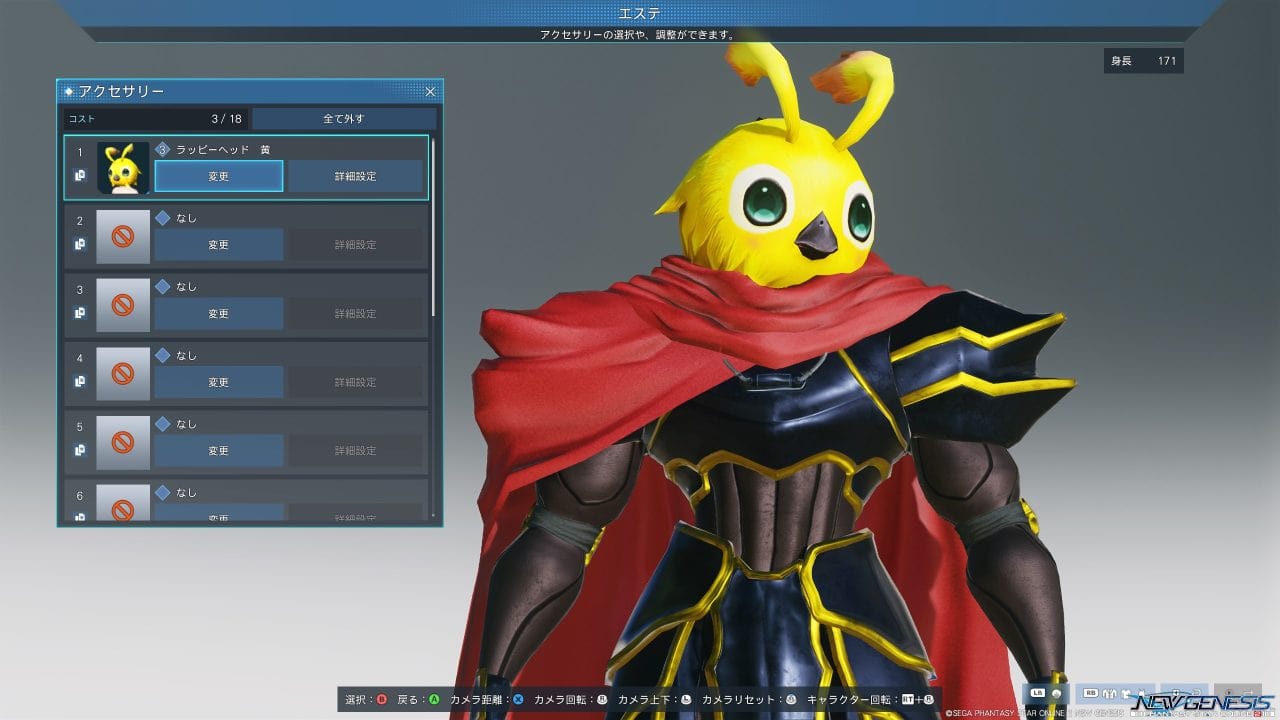Click the green A icon beside 戻る
1280x720 pixels.
pos(434,700)
